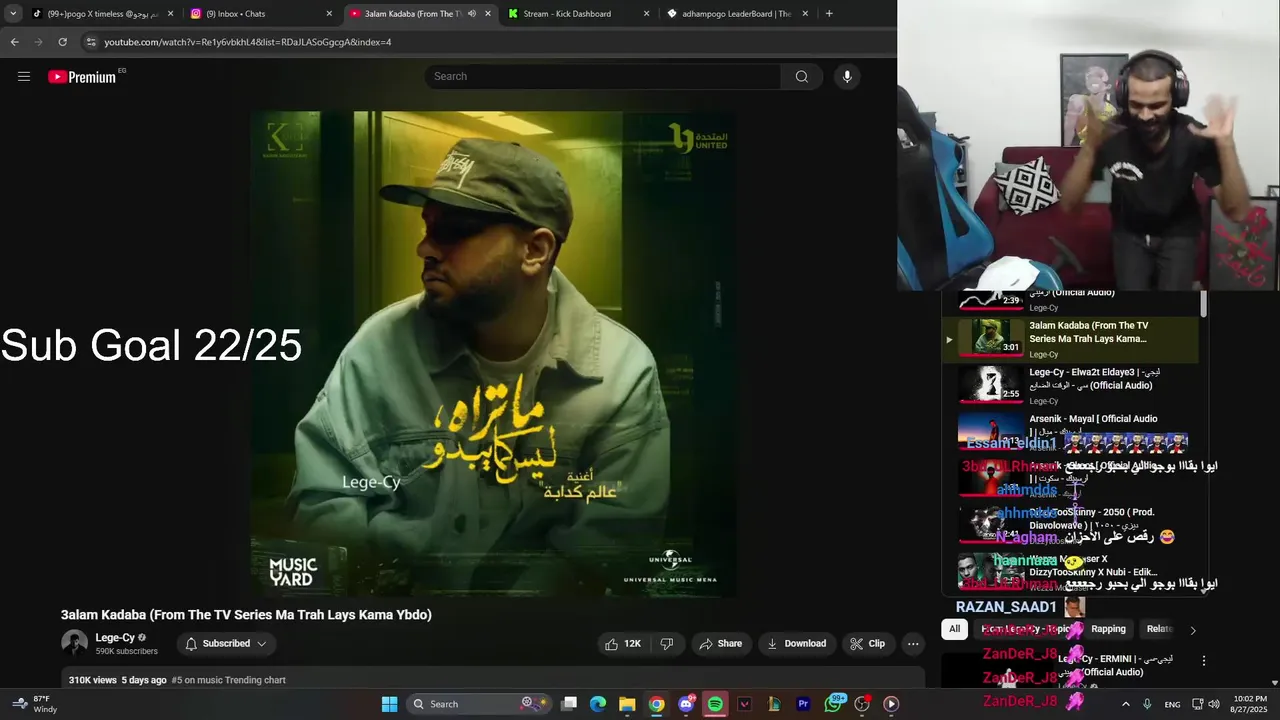The width and height of the screenshot is (1280, 720).
Task: Open the Subscribed notification dropdown
Action: coord(227,644)
